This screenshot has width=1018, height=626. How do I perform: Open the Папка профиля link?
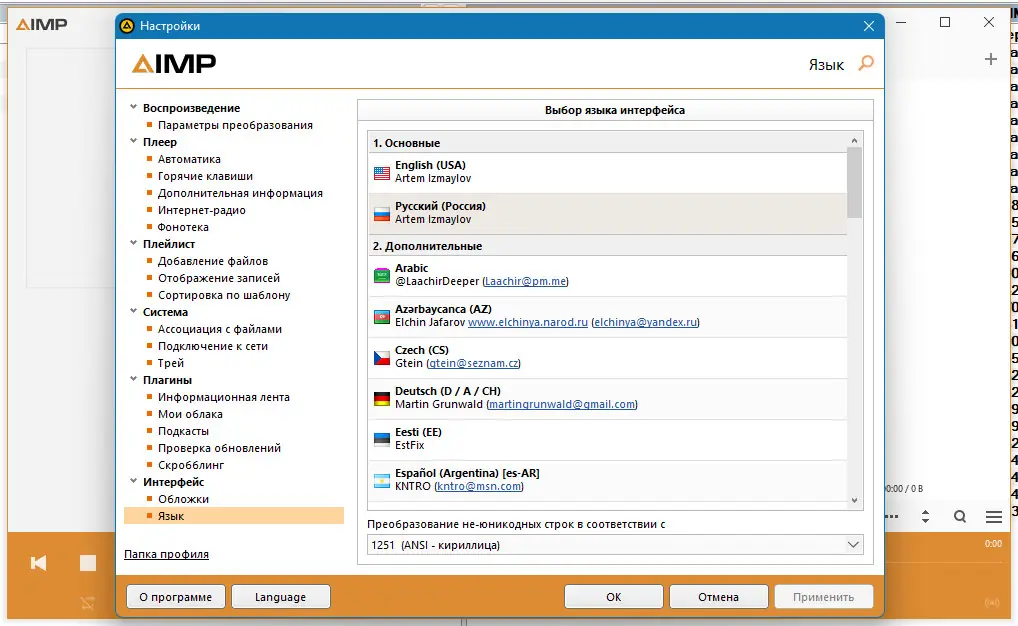[x=166, y=554]
